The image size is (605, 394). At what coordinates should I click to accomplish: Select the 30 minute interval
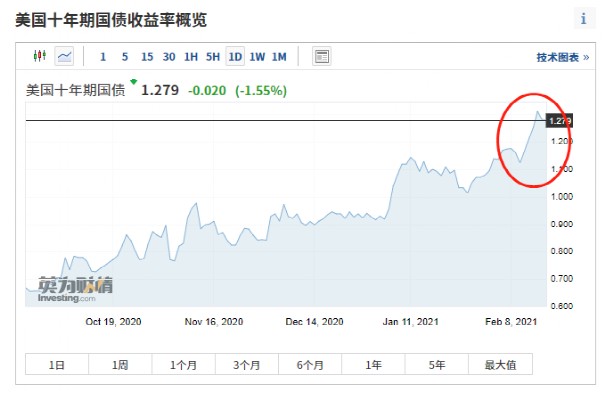pyautogui.click(x=169, y=57)
